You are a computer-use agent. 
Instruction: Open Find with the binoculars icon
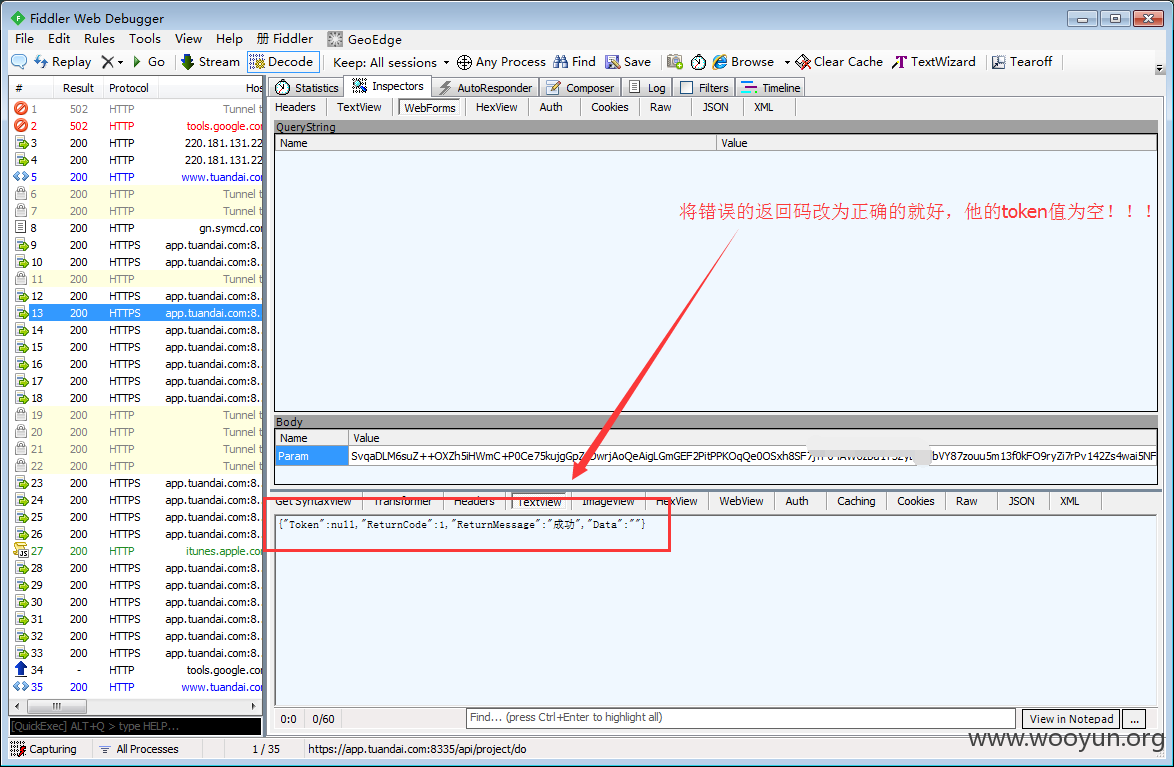(x=561, y=62)
